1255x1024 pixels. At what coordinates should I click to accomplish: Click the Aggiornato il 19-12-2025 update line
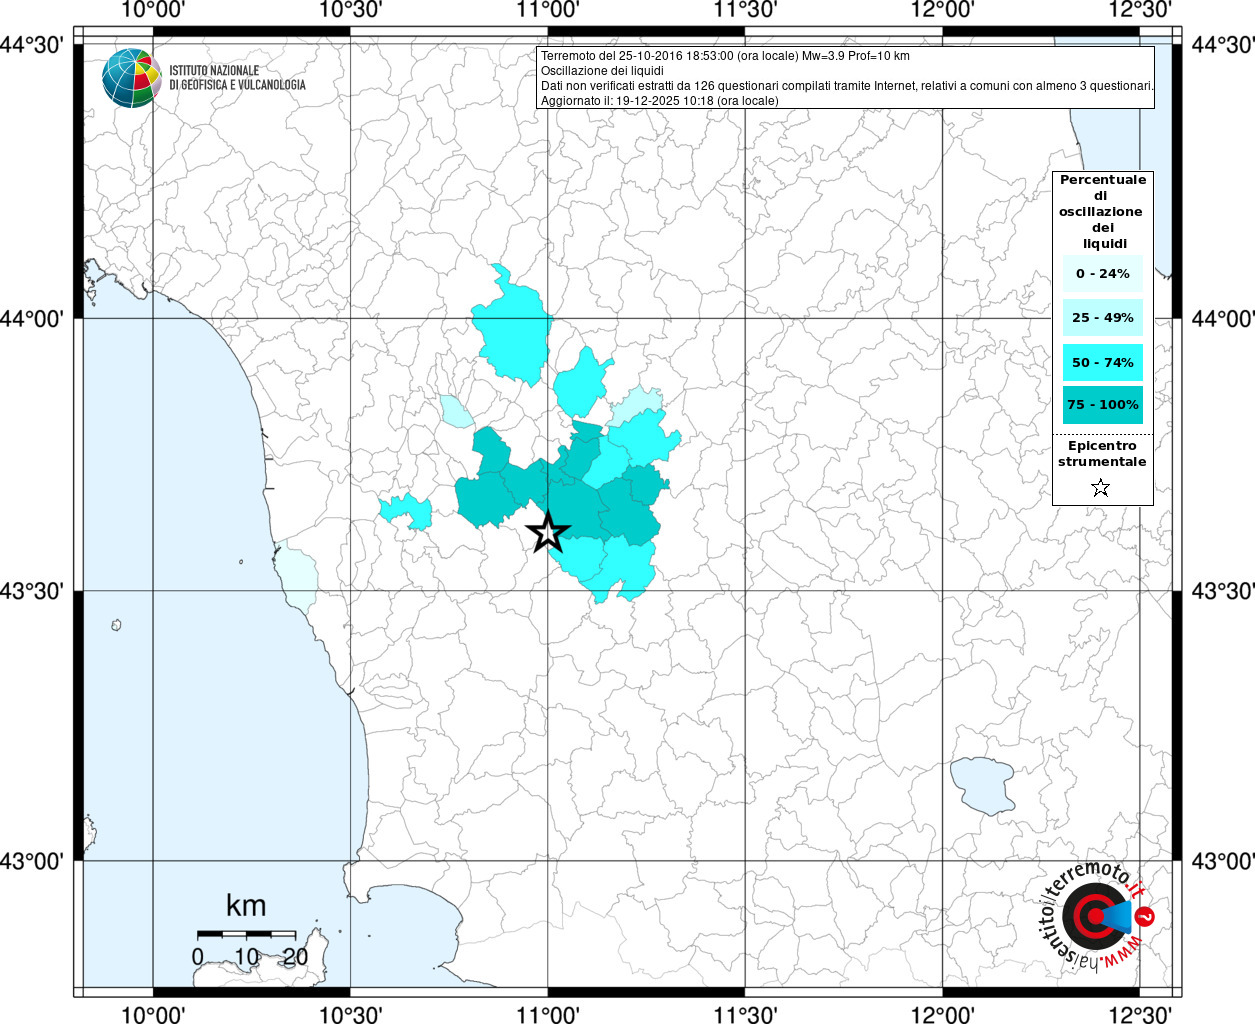pos(659,100)
